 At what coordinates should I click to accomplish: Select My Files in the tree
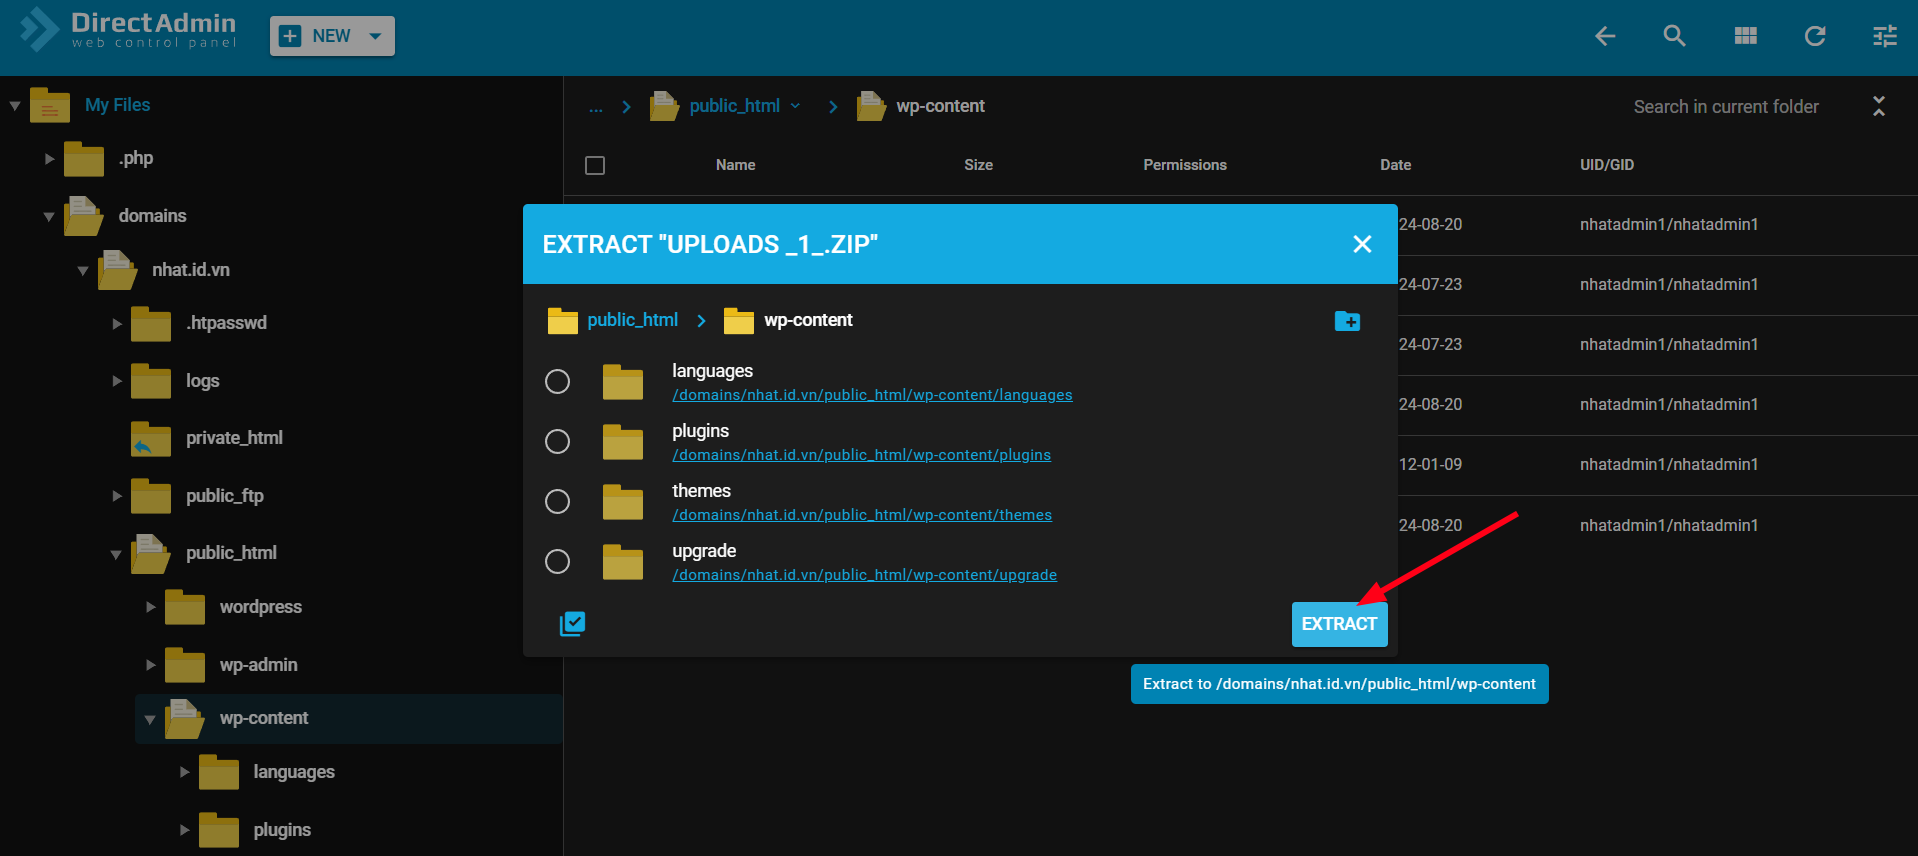pyautogui.click(x=117, y=105)
